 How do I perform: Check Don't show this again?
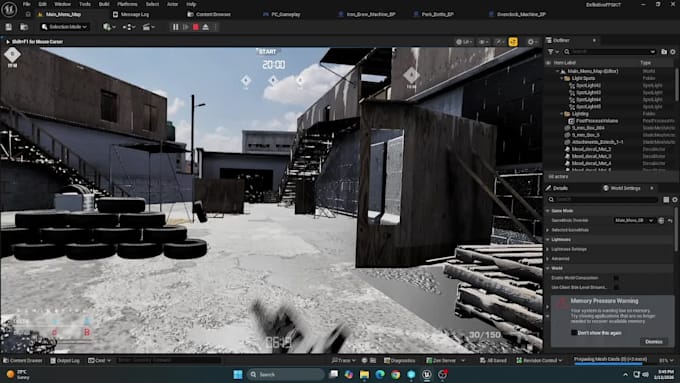574,333
